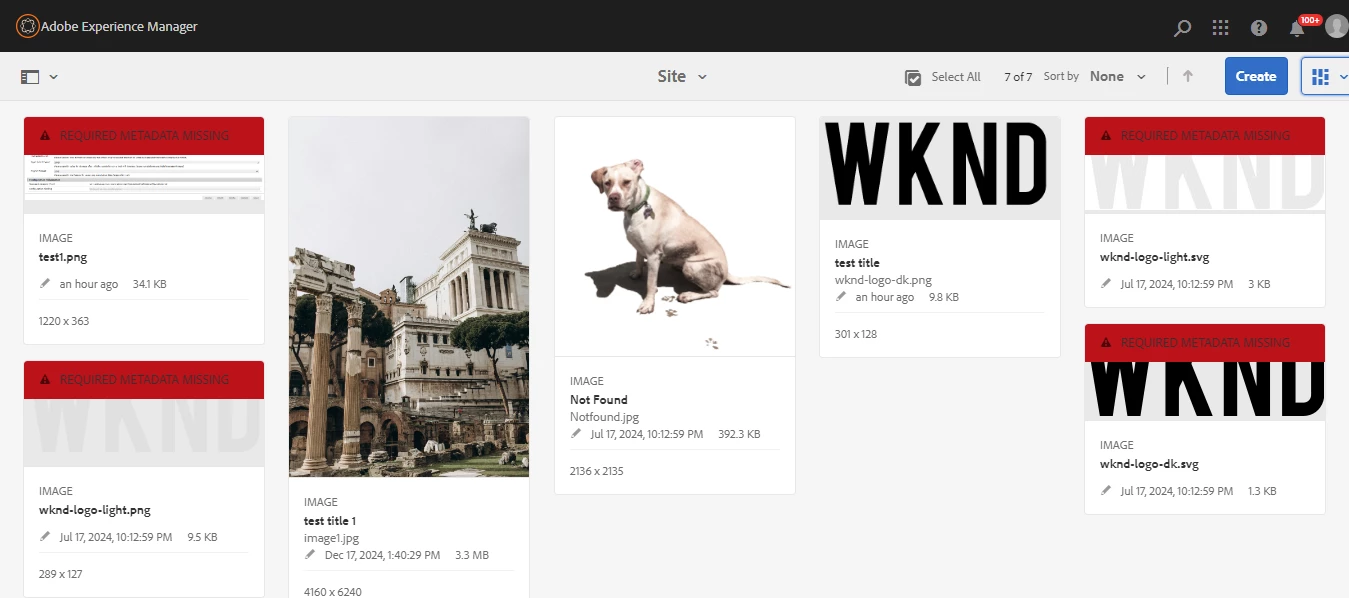The image size is (1349, 598).
Task: Click the 'test title 1' asset title
Action: [330, 521]
